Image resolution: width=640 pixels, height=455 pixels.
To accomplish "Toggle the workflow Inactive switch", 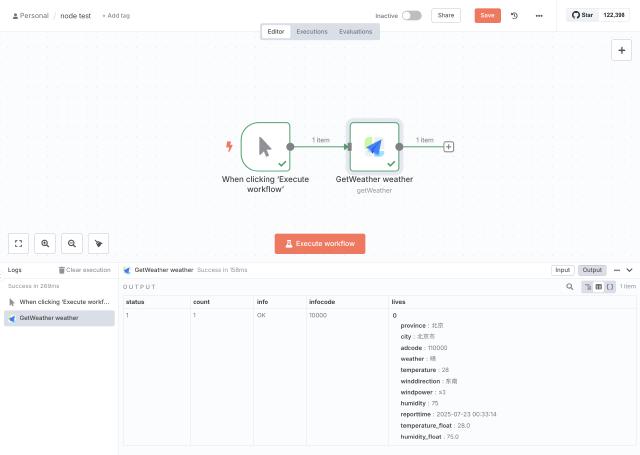I will (x=411, y=16).
